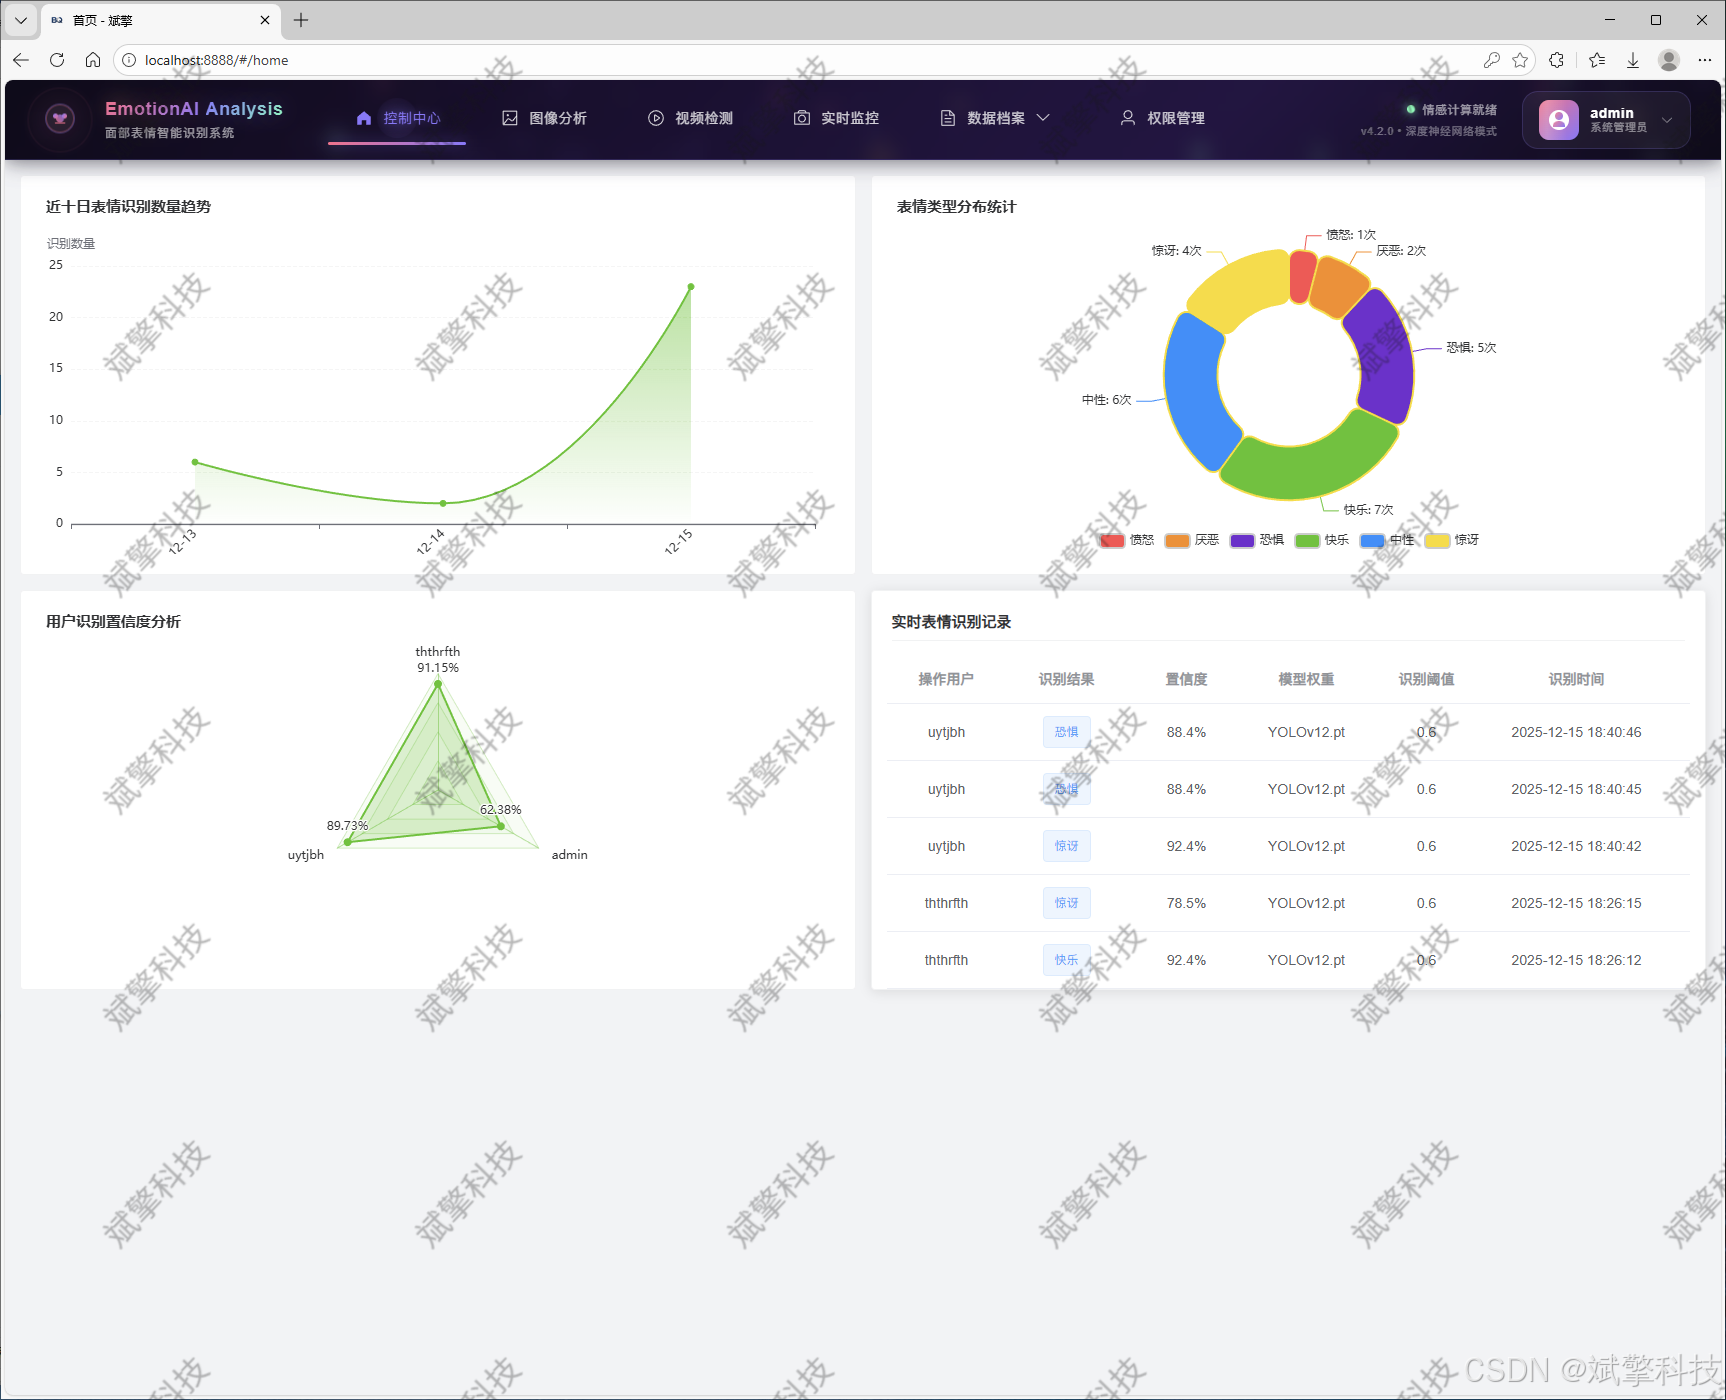Open the browser profile icon
1726x1400 pixels.
pos(1669,60)
